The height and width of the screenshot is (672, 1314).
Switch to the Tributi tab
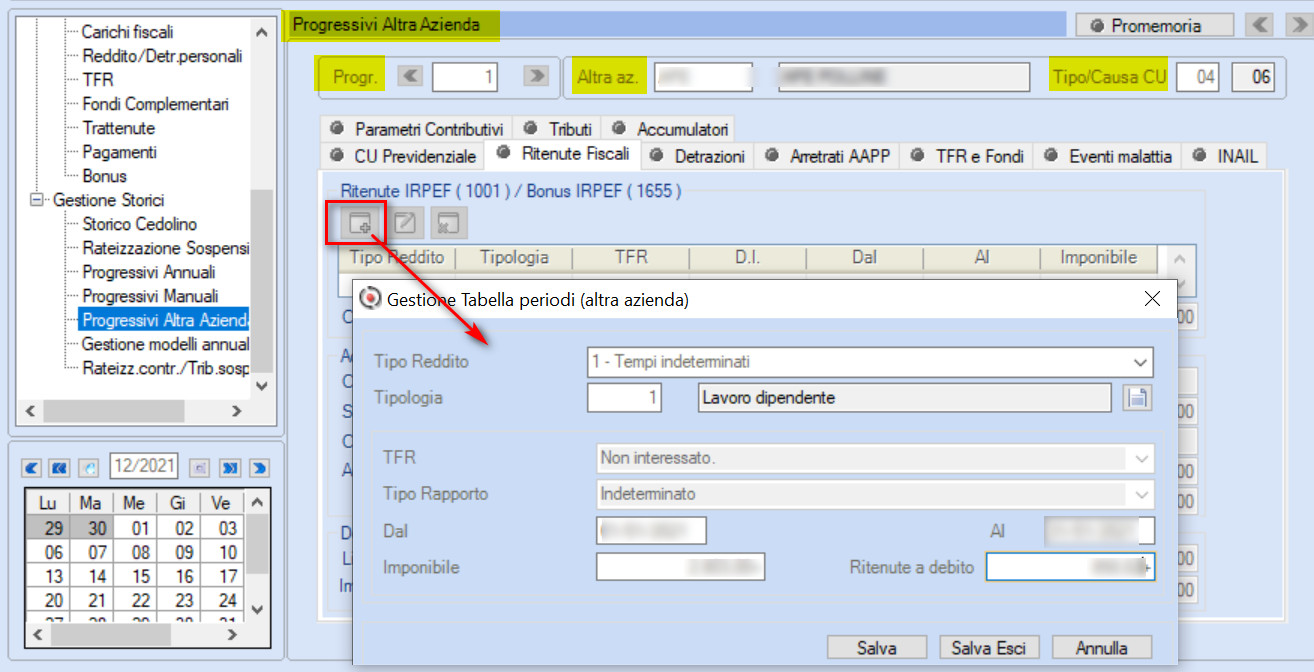point(559,129)
